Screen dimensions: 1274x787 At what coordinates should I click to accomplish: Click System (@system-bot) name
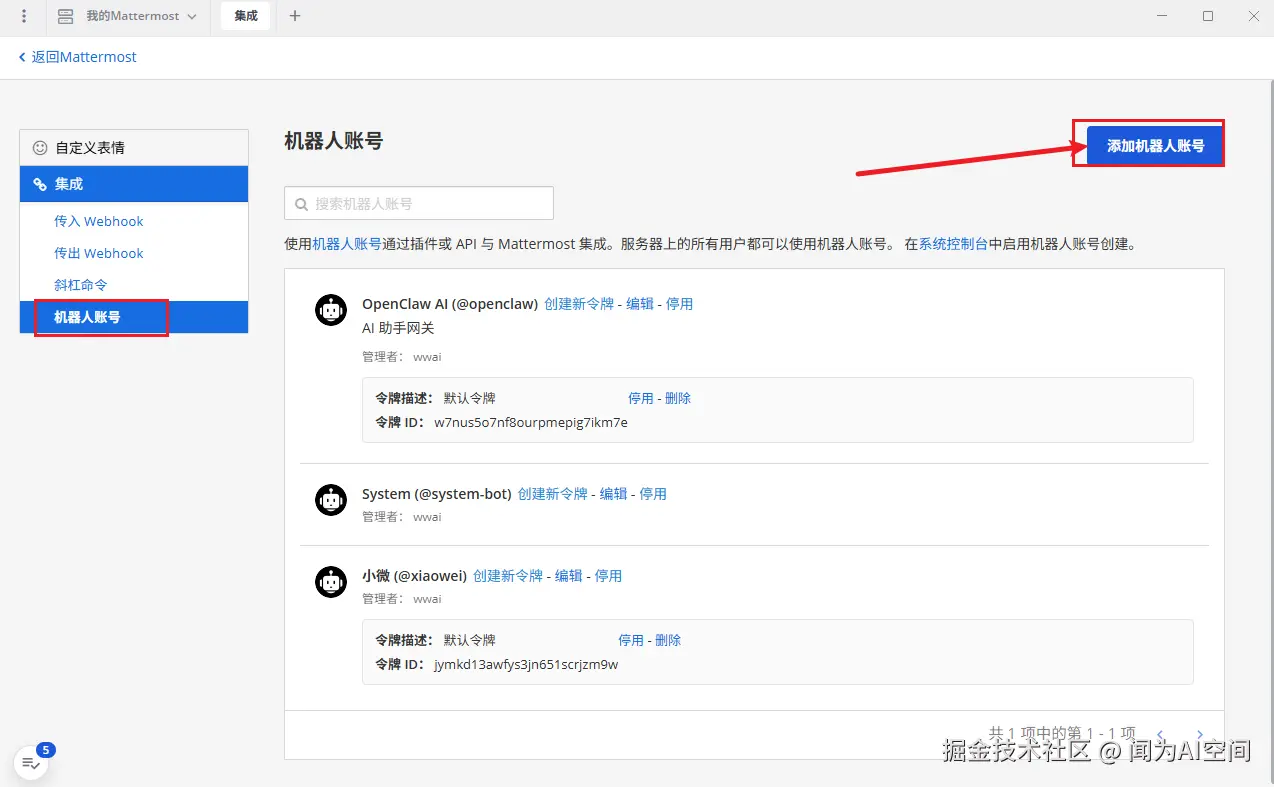click(437, 494)
